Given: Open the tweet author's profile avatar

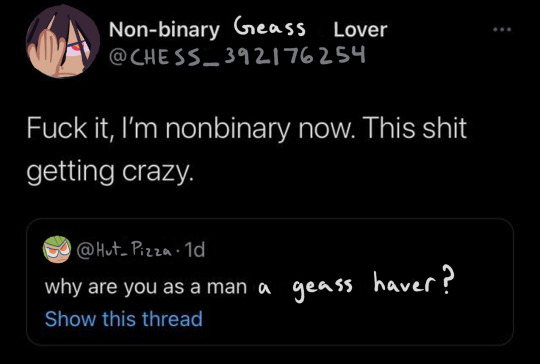Looking at the screenshot, I should 63,42.
